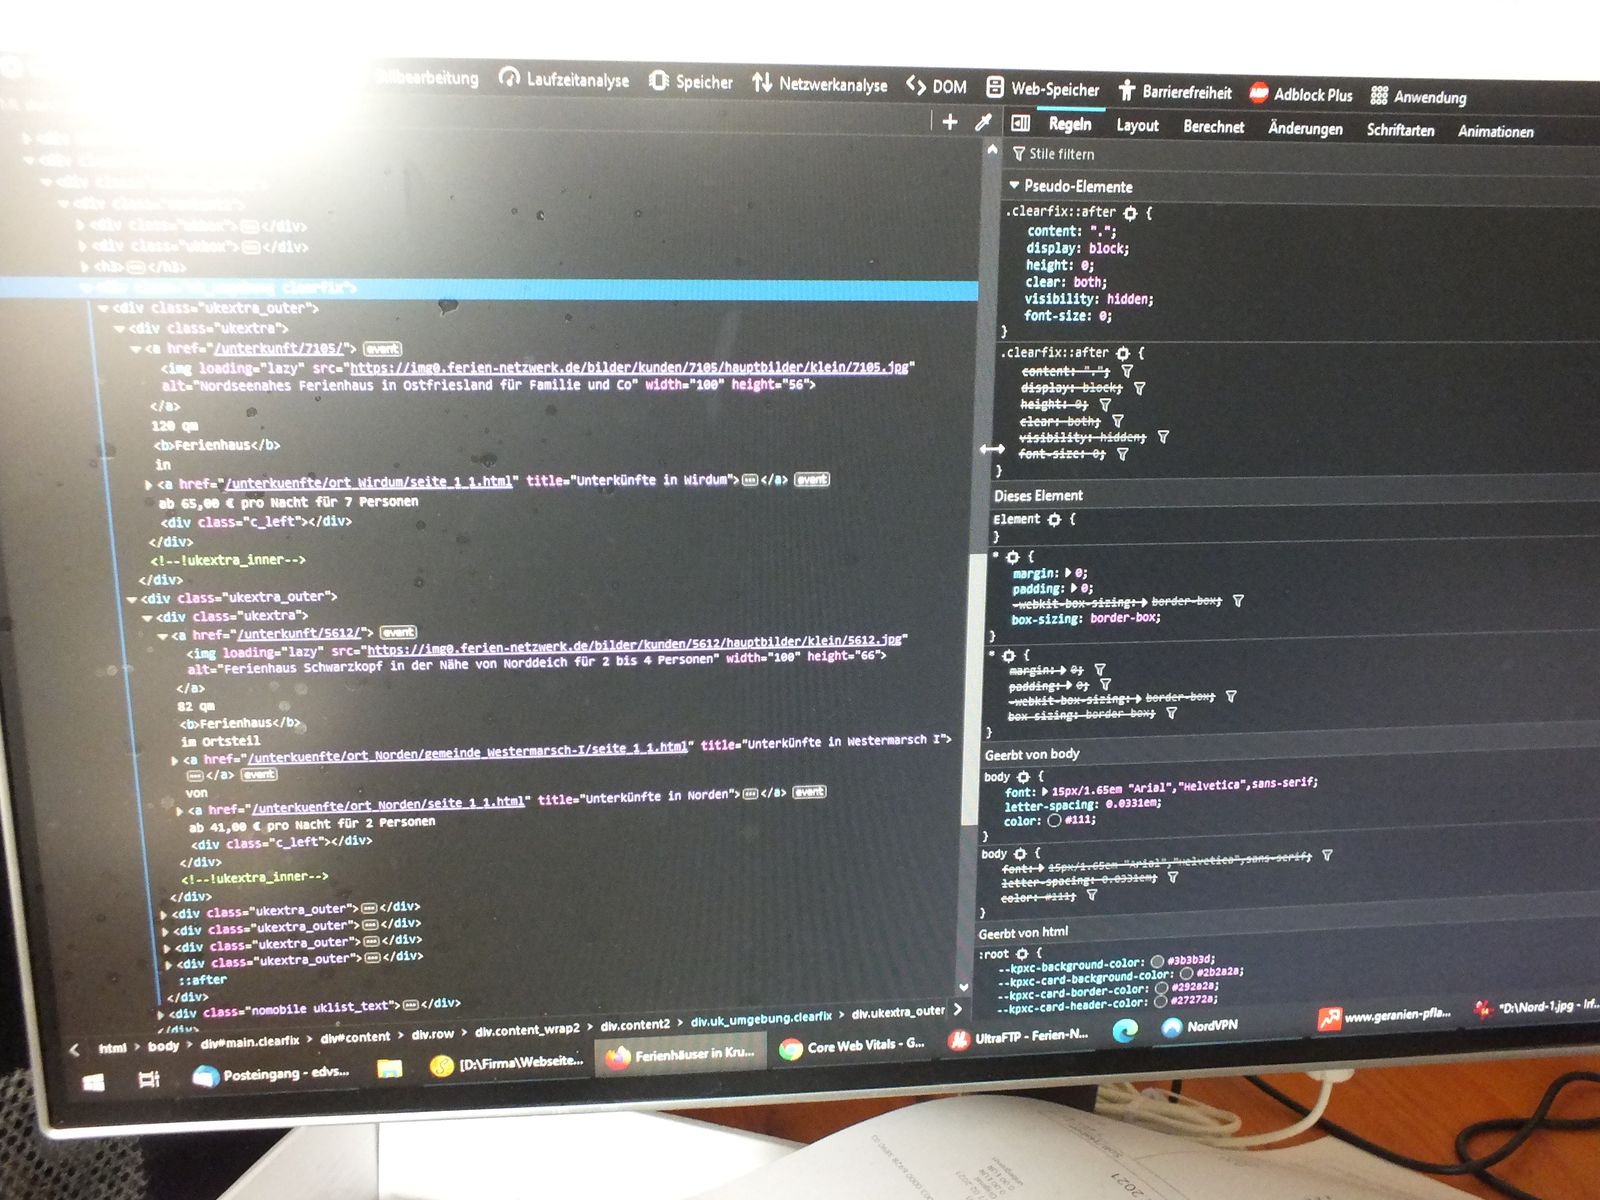
Task: Click the --kpxc-background-color swatch
Action: (x=1157, y=962)
